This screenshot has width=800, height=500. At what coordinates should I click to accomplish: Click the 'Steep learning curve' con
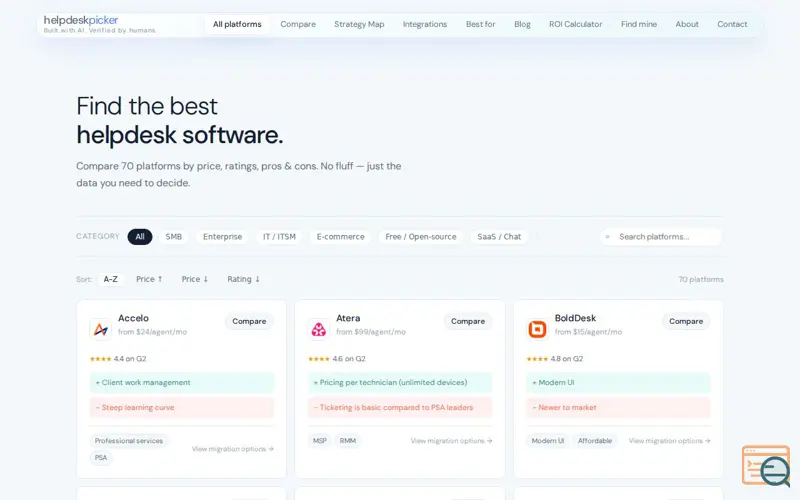coord(182,408)
